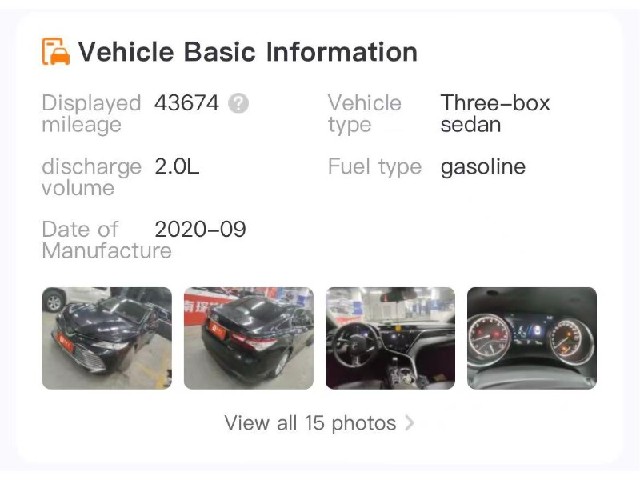
Task: Select the Three-box sedan value
Action: pos(495,113)
